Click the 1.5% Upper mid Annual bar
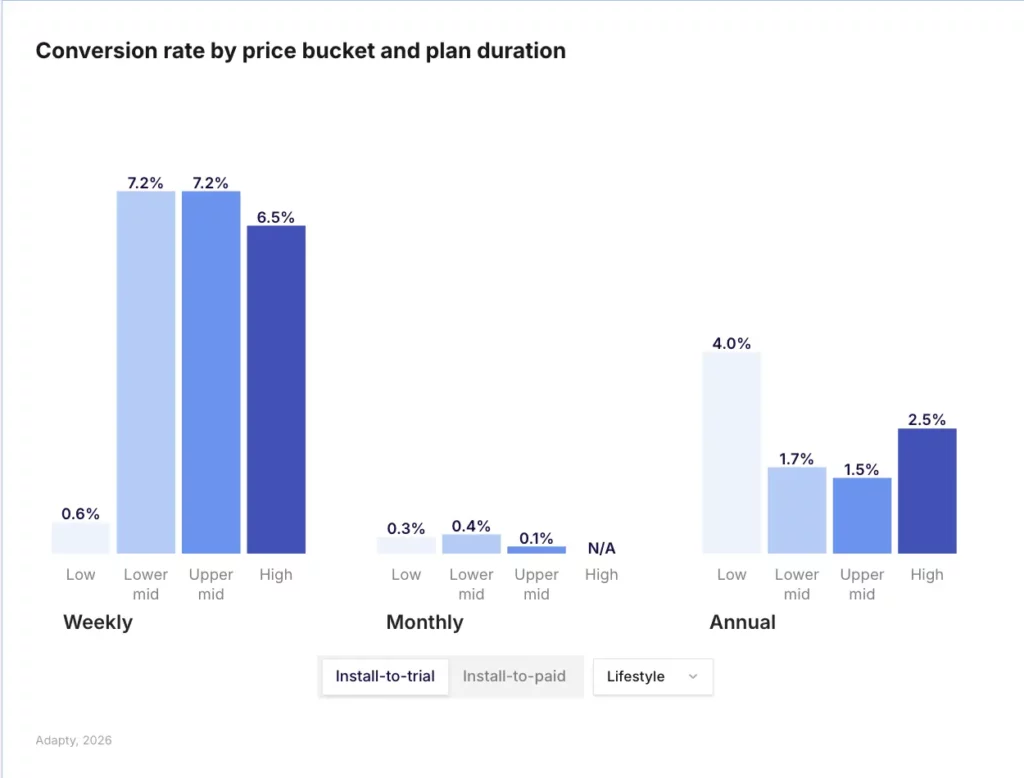This screenshot has height=778, width=1024. tap(861, 515)
